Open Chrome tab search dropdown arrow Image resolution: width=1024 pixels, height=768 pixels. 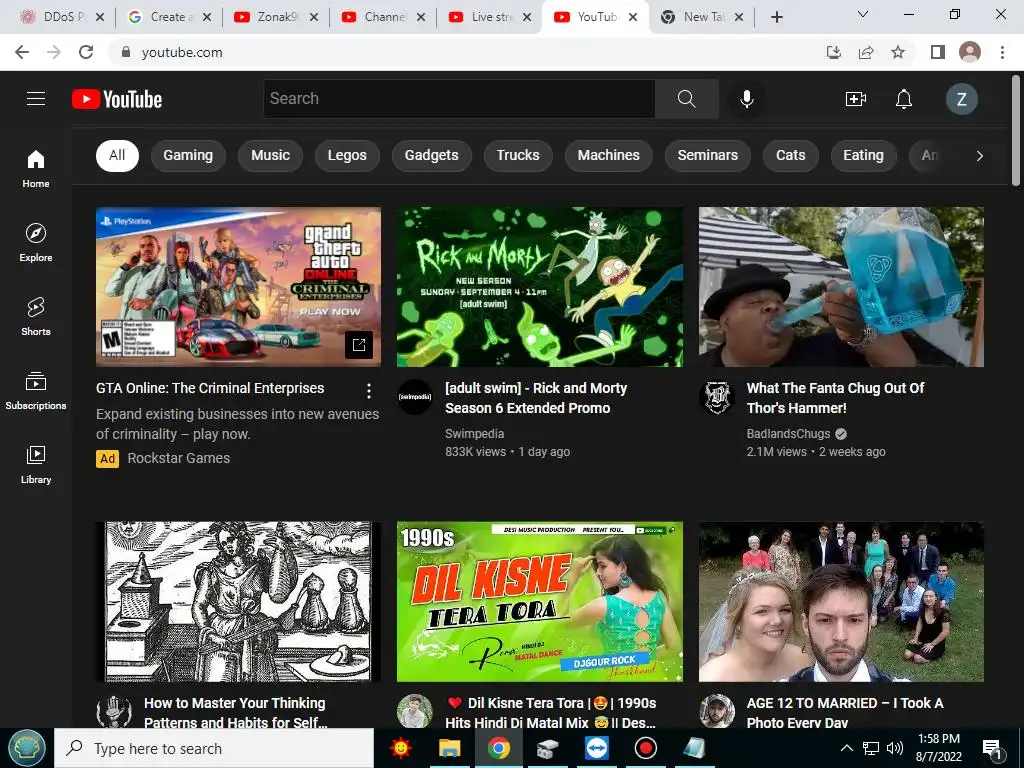(863, 14)
